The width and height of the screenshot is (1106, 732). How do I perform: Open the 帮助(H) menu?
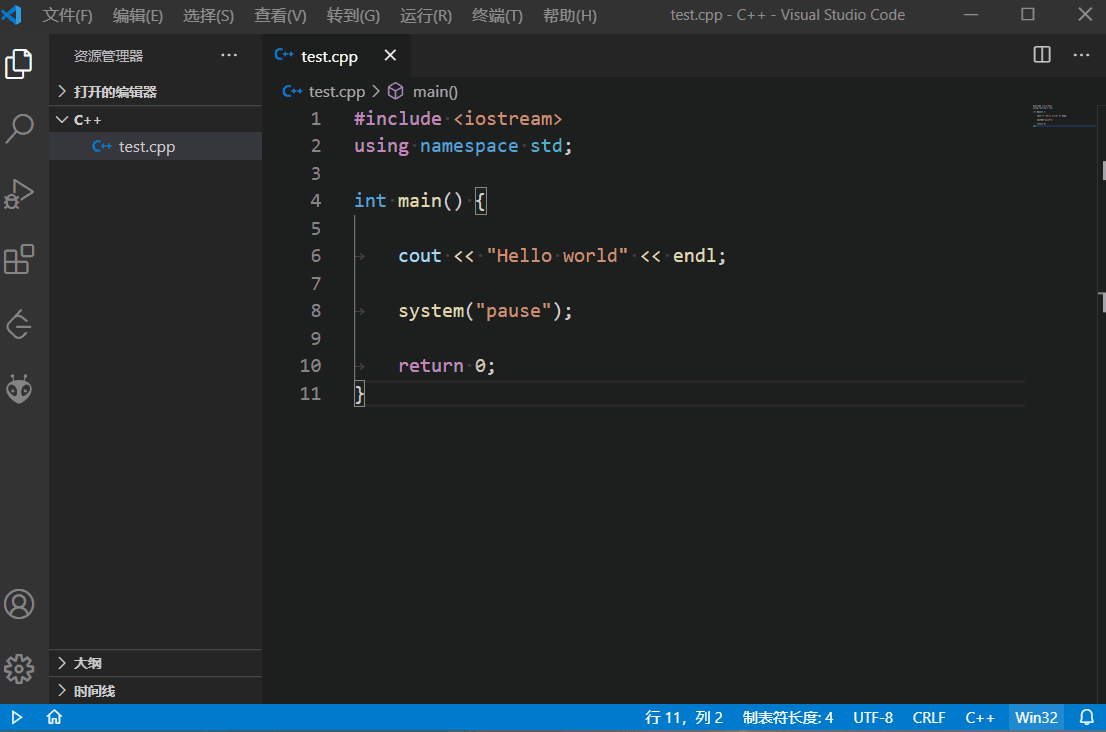(569, 15)
